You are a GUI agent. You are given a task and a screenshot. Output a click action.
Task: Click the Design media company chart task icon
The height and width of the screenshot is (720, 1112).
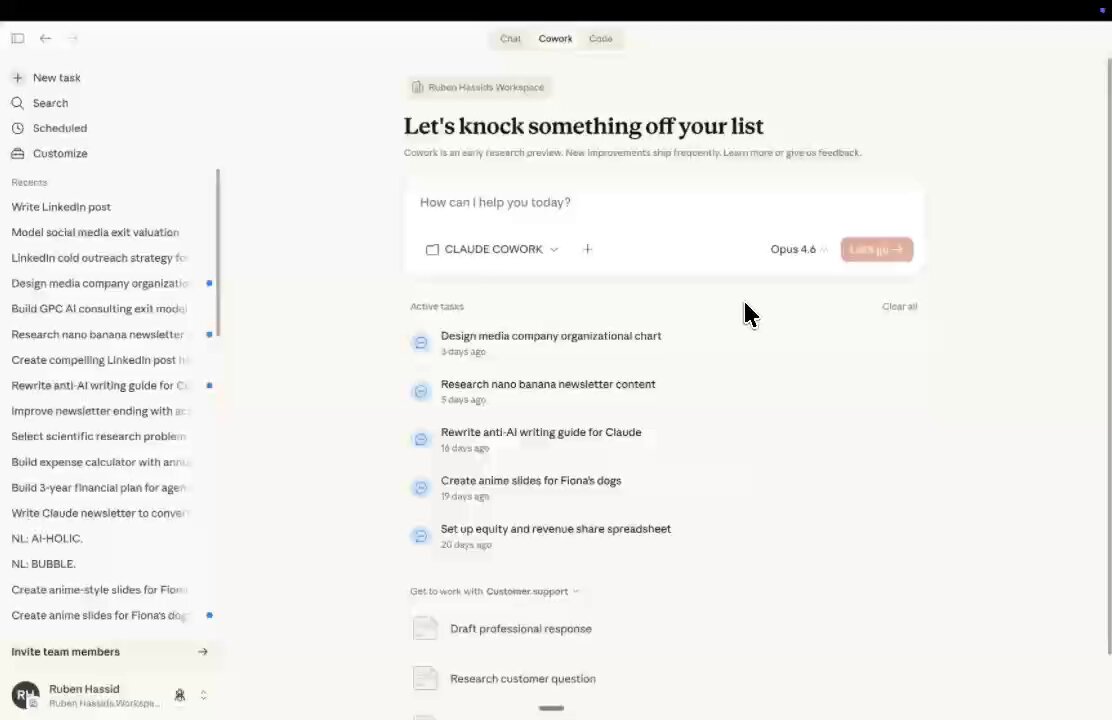tap(421, 343)
